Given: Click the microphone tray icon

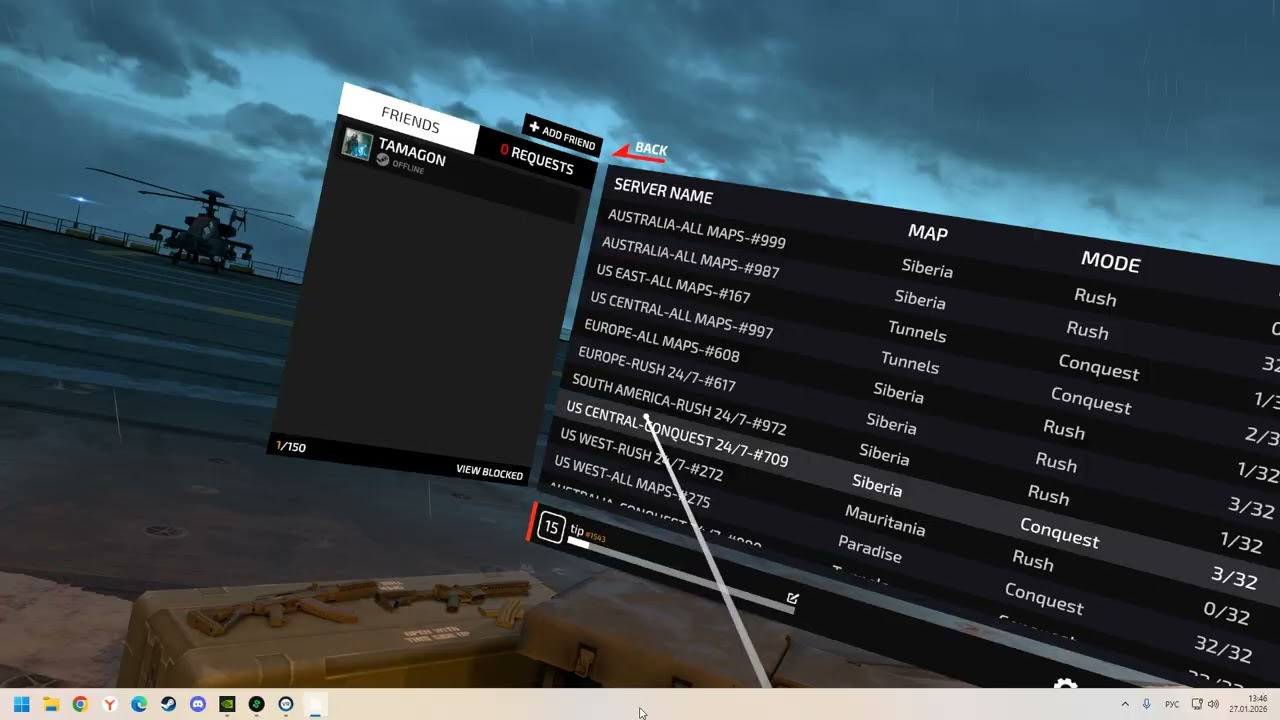Looking at the screenshot, I should click(x=1147, y=704).
